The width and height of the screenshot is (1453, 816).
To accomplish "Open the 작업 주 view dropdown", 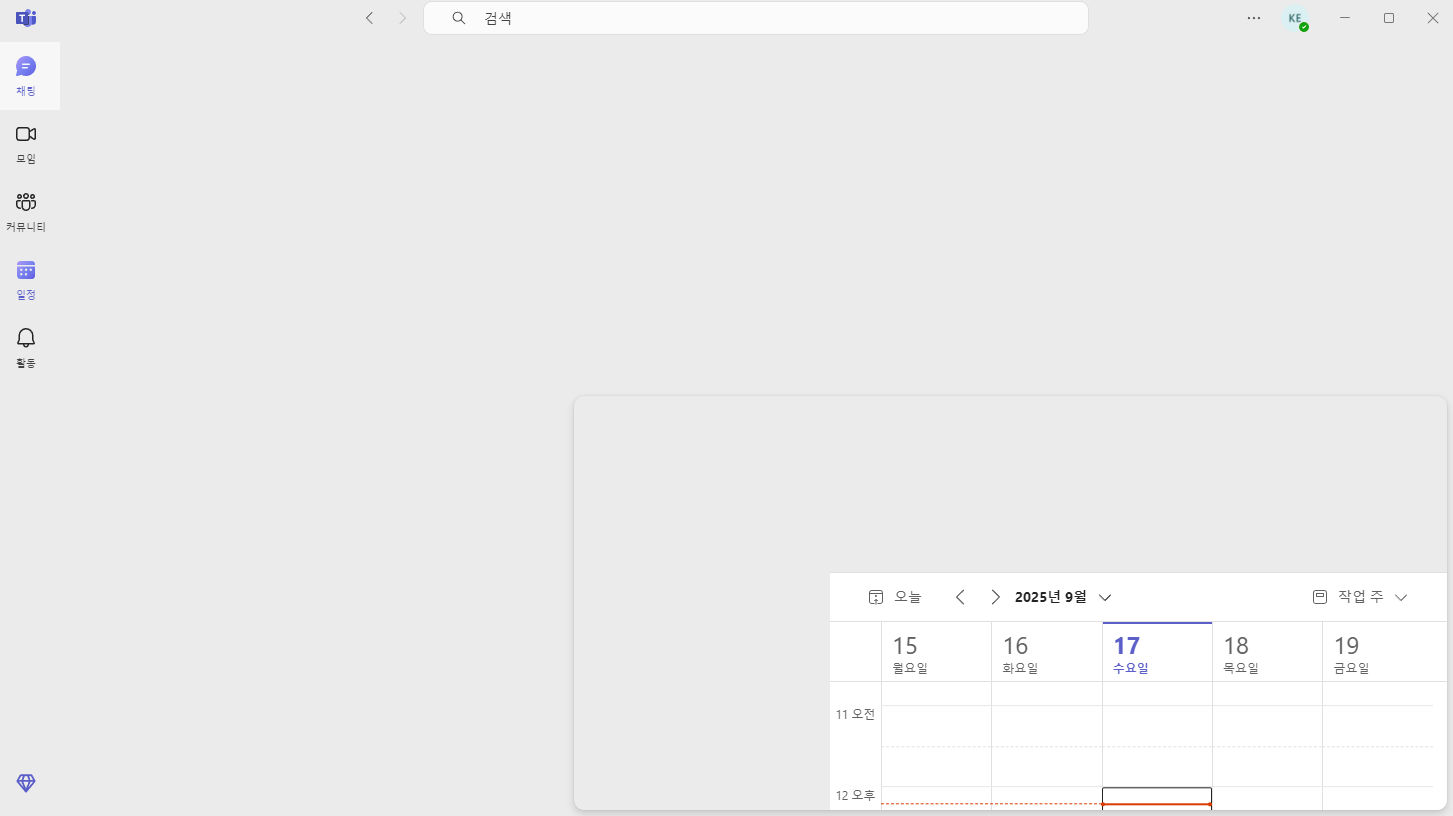I will coord(1360,597).
